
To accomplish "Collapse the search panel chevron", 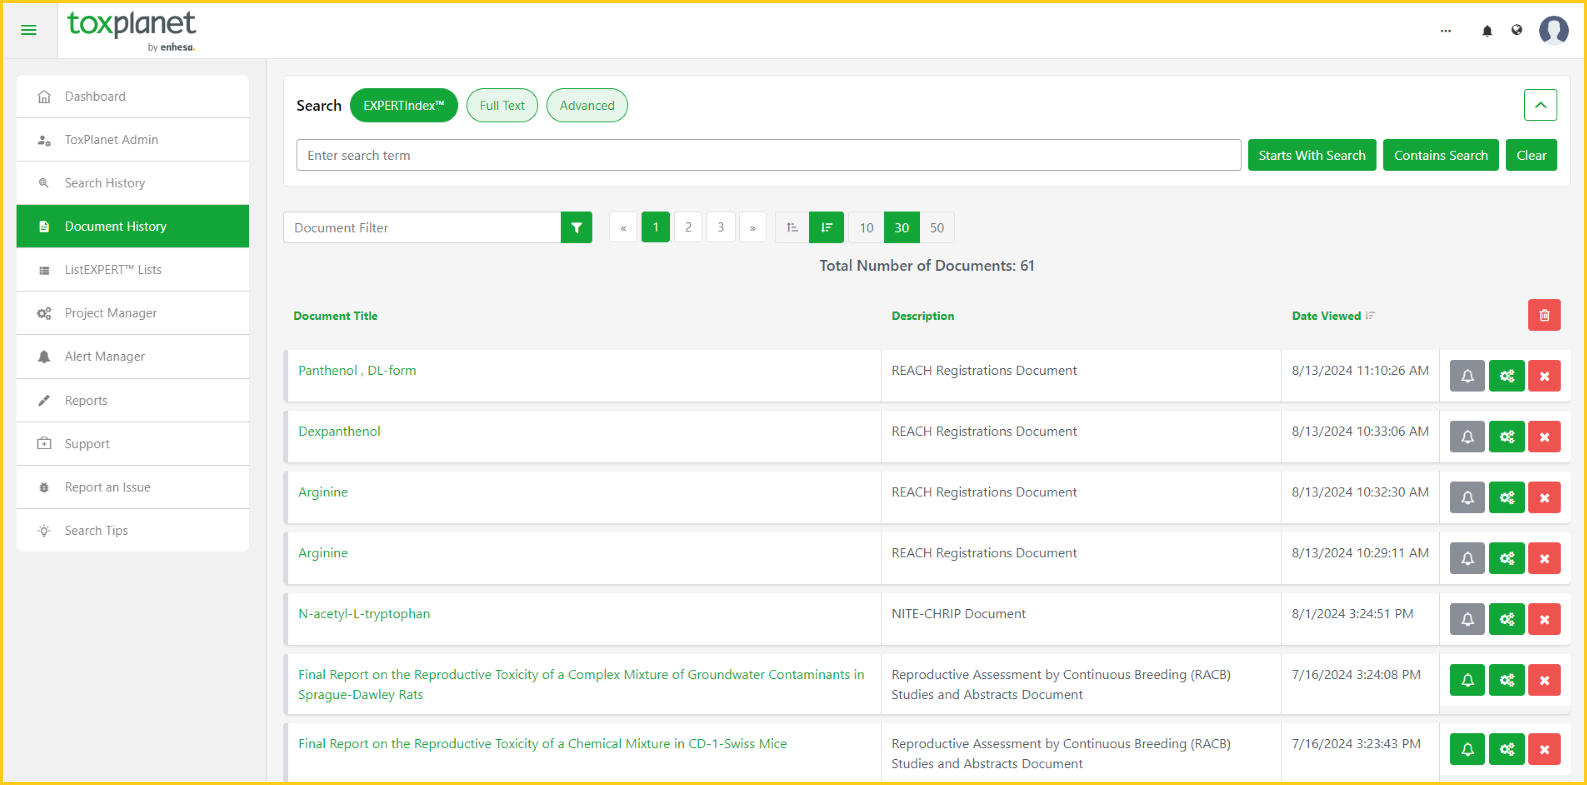I will tap(1540, 105).
